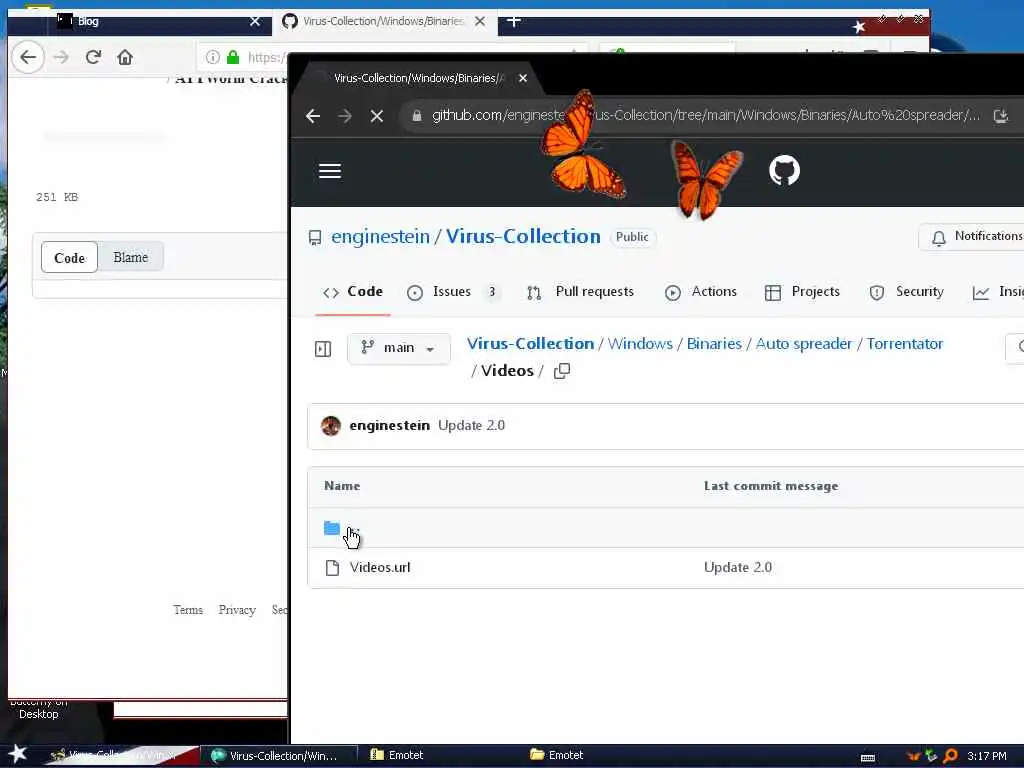Click the 3:17 PM taskbar clock

coord(987,756)
